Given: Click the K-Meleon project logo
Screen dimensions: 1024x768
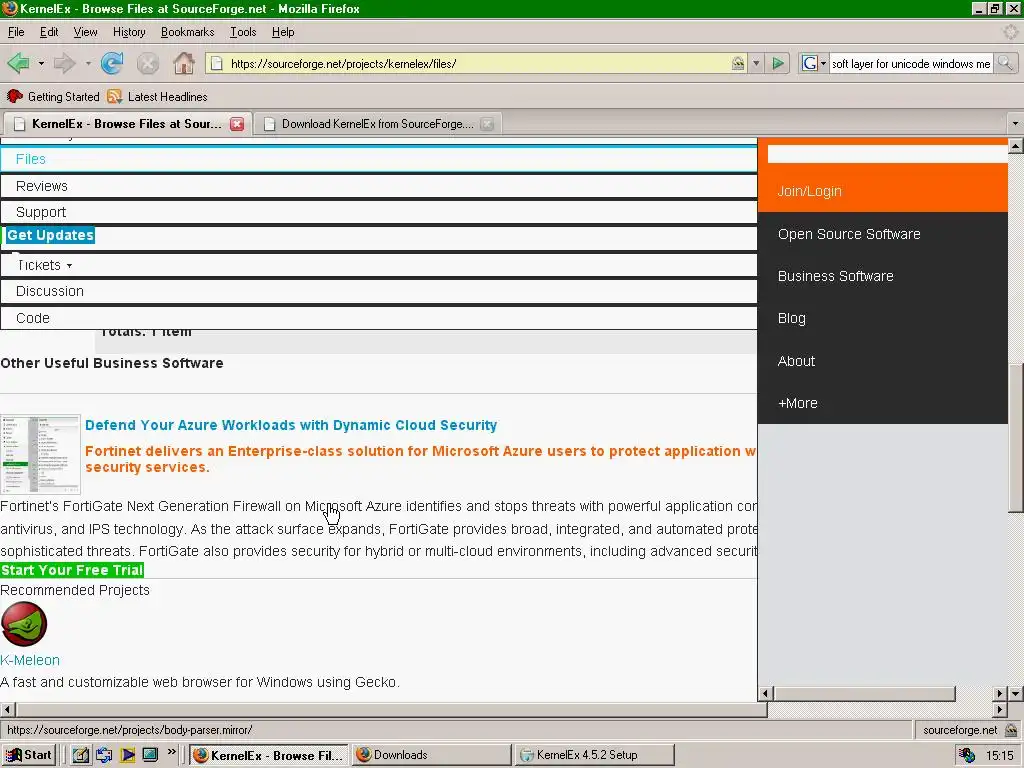Looking at the screenshot, I should 24,624.
